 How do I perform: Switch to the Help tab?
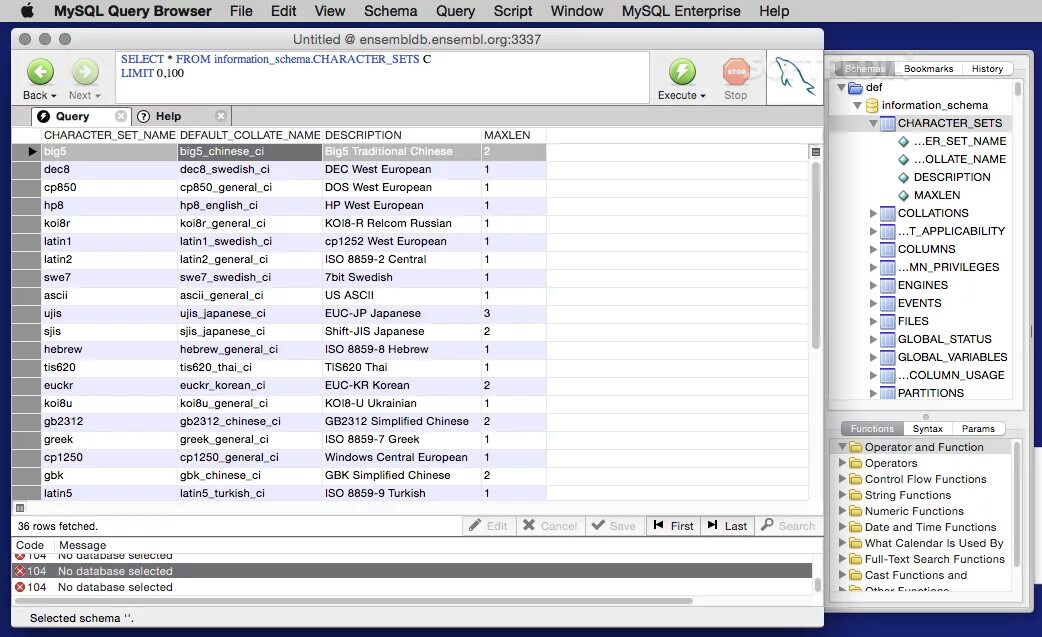181,116
